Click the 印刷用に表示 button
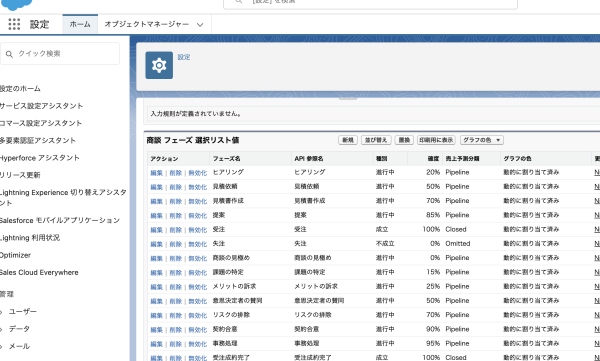The image size is (600, 361). (436, 140)
